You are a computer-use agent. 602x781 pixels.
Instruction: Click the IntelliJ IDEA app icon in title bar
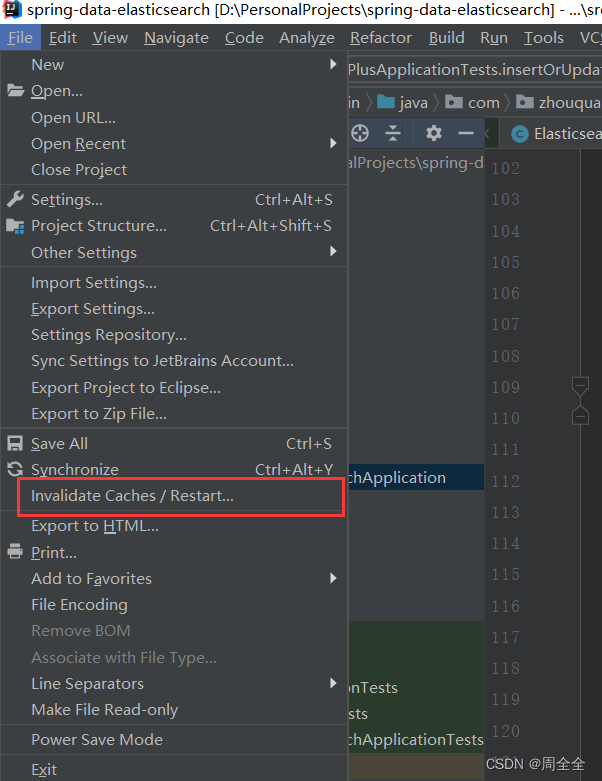click(x=12, y=10)
